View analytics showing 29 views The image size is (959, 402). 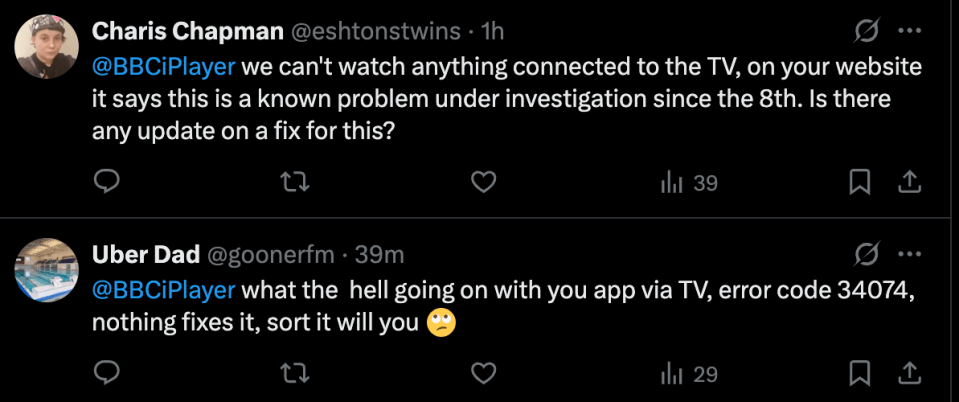[689, 374]
